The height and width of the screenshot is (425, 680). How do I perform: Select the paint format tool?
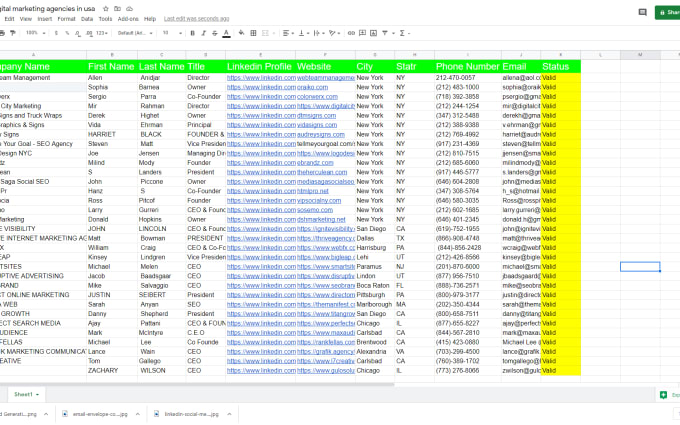[x=13, y=33]
